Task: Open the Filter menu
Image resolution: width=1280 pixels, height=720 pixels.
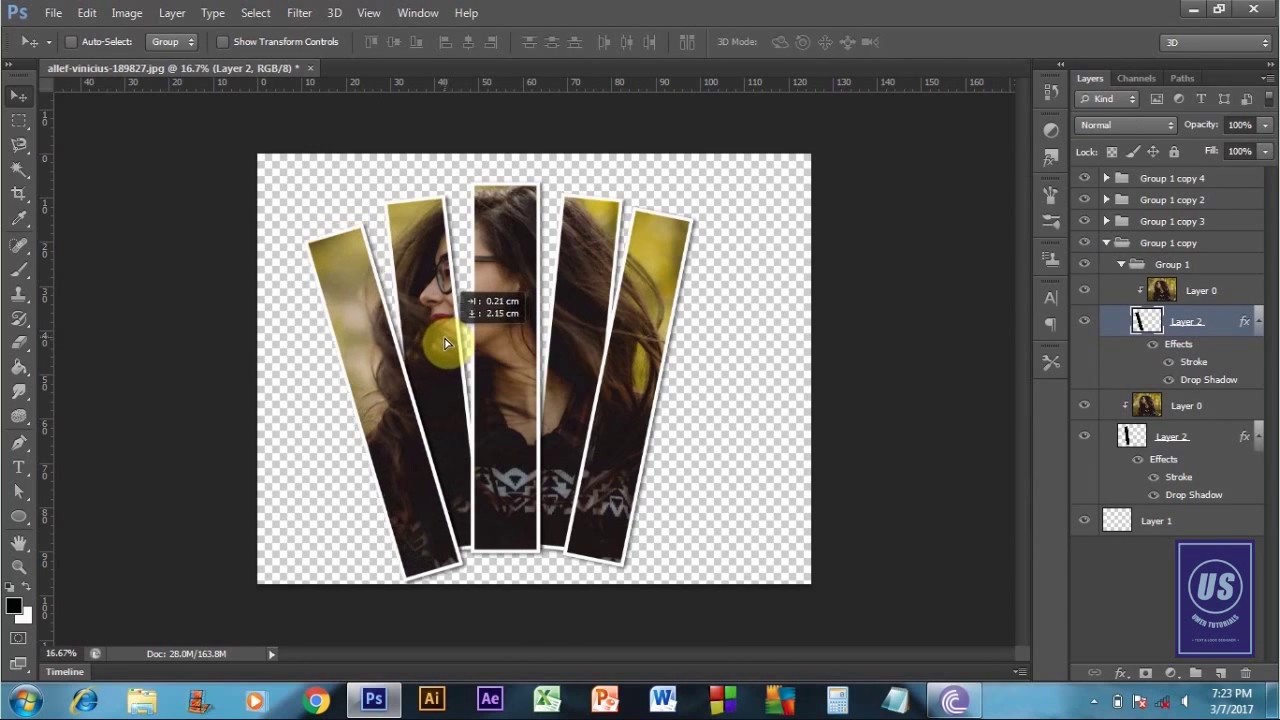Action: (299, 13)
